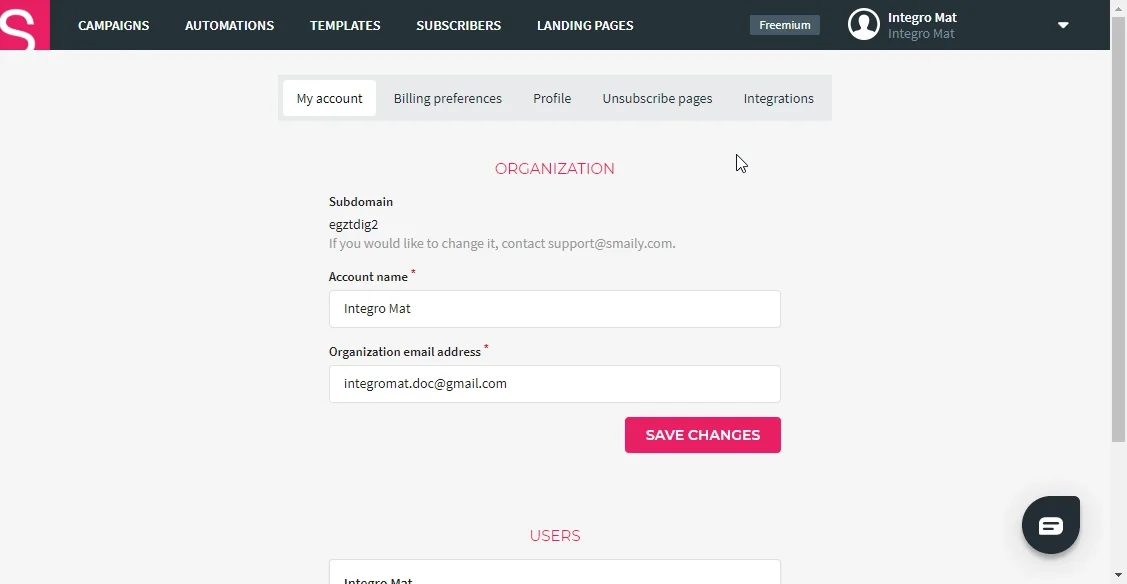Switch to the Profile tab
The image size is (1127, 584).
[552, 98]
